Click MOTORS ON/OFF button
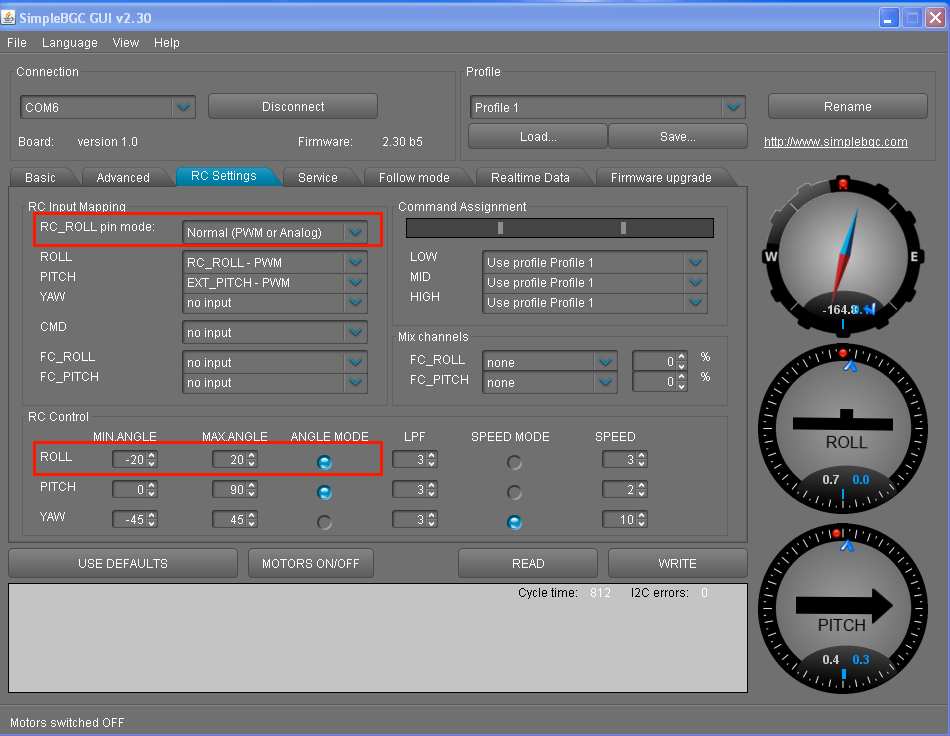Screen dimensions: 950x736 click(311, 563)
